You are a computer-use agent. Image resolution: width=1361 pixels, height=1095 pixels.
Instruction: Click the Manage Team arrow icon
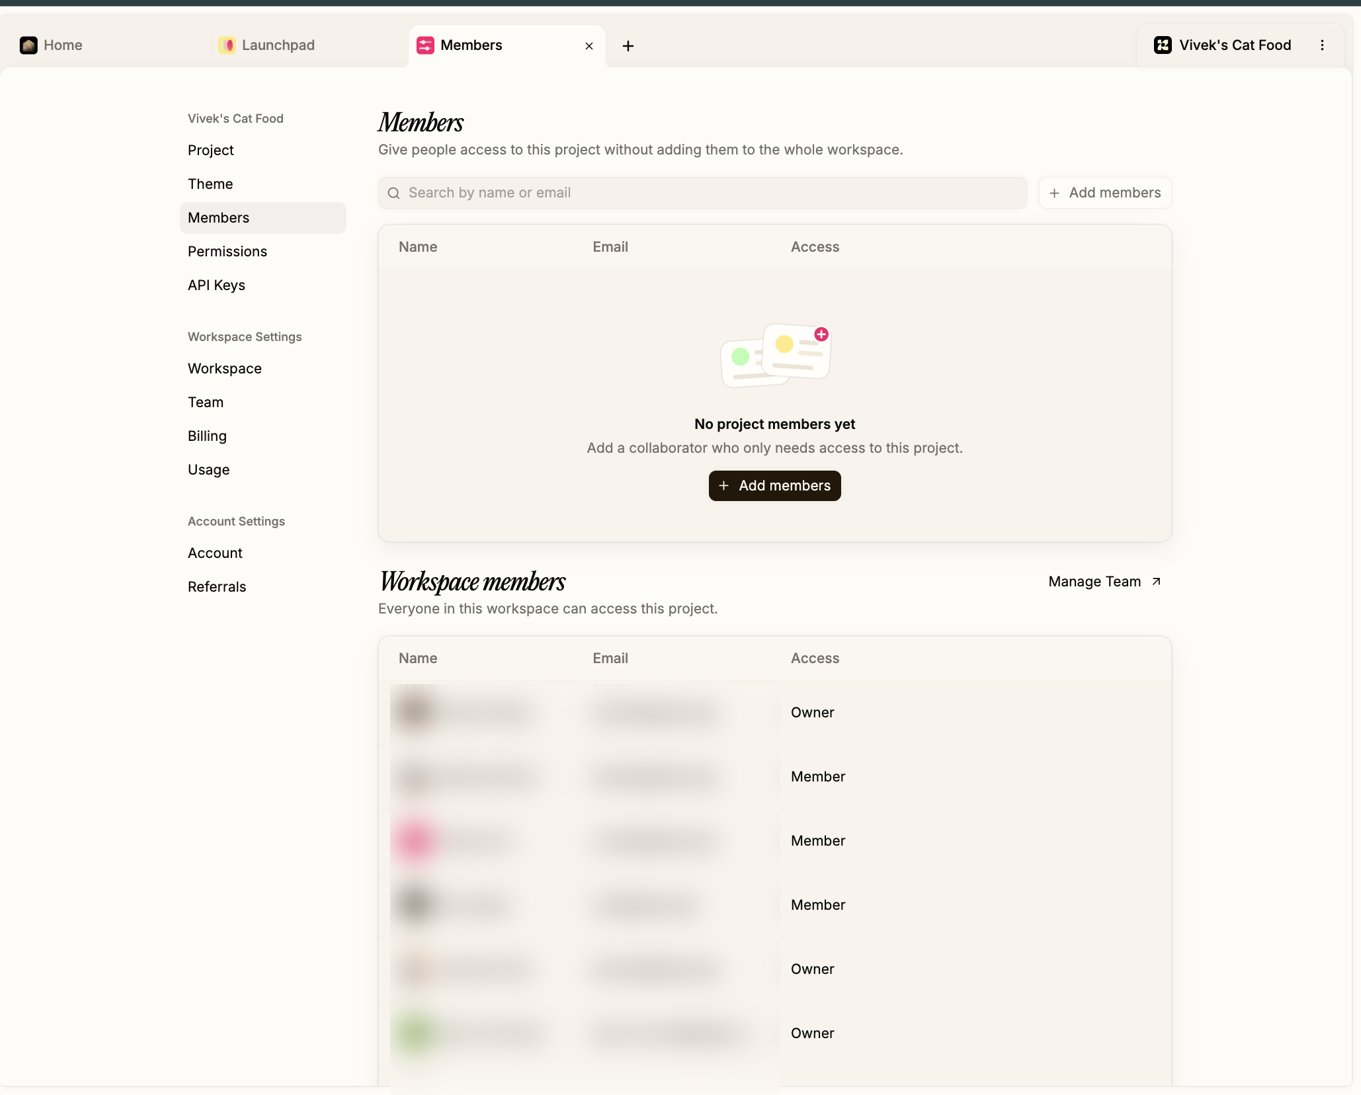click(1156, 581)
